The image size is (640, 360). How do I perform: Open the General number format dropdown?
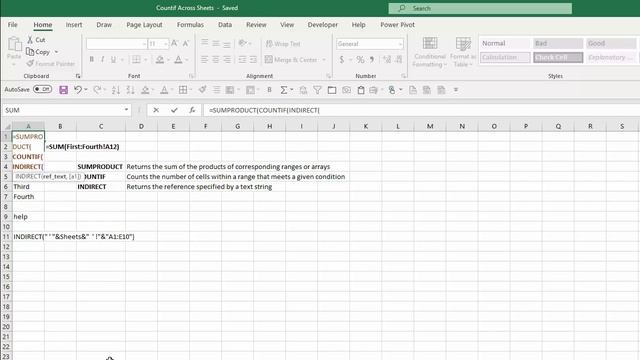click(400, 44)
